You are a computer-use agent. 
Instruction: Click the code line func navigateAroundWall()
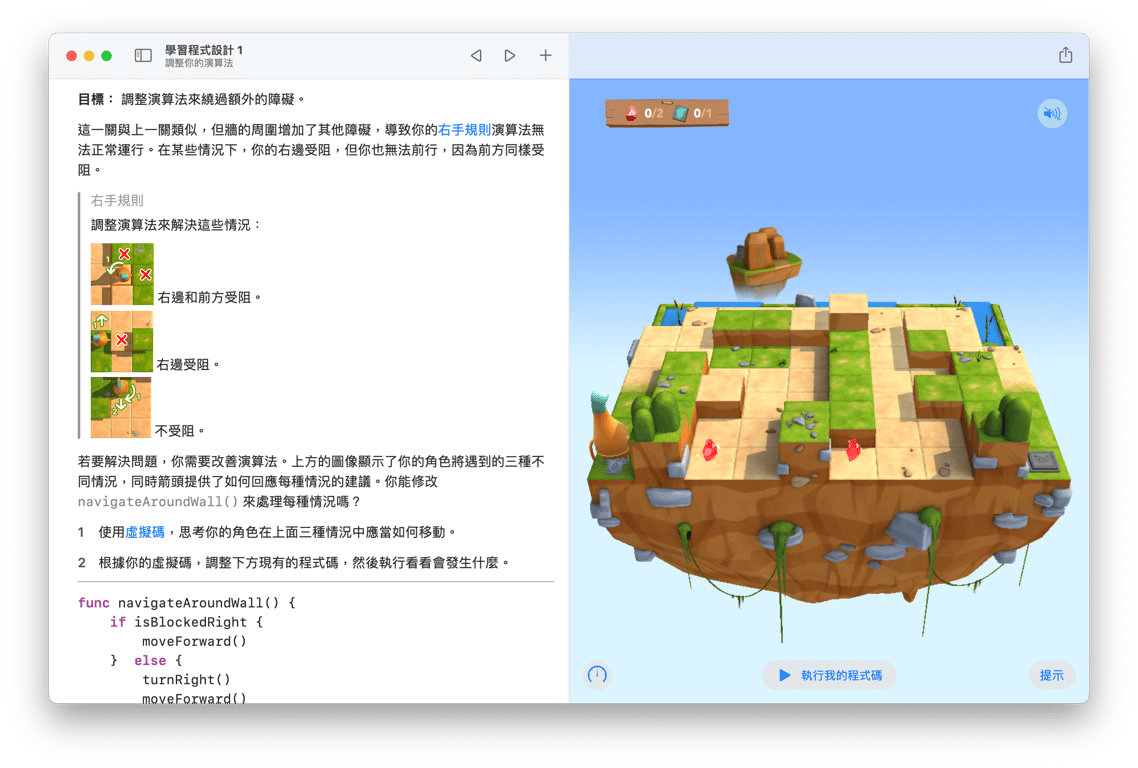(187, 602)
